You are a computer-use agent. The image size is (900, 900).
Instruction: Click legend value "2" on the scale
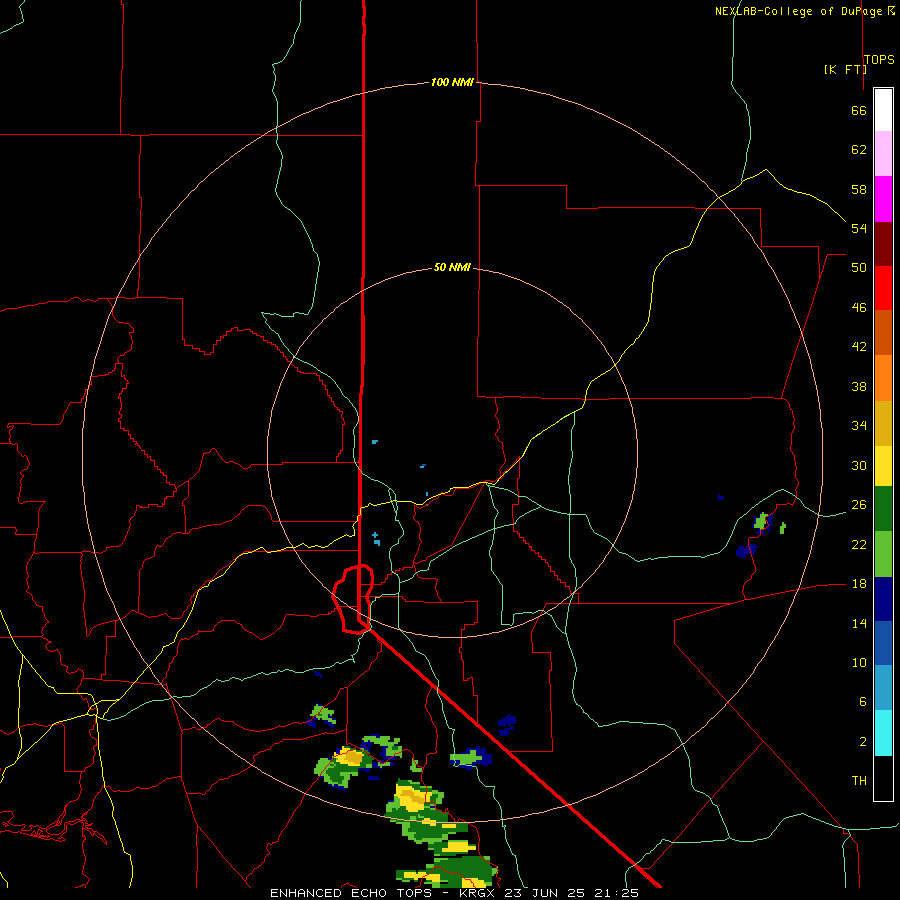coord(862,742)
